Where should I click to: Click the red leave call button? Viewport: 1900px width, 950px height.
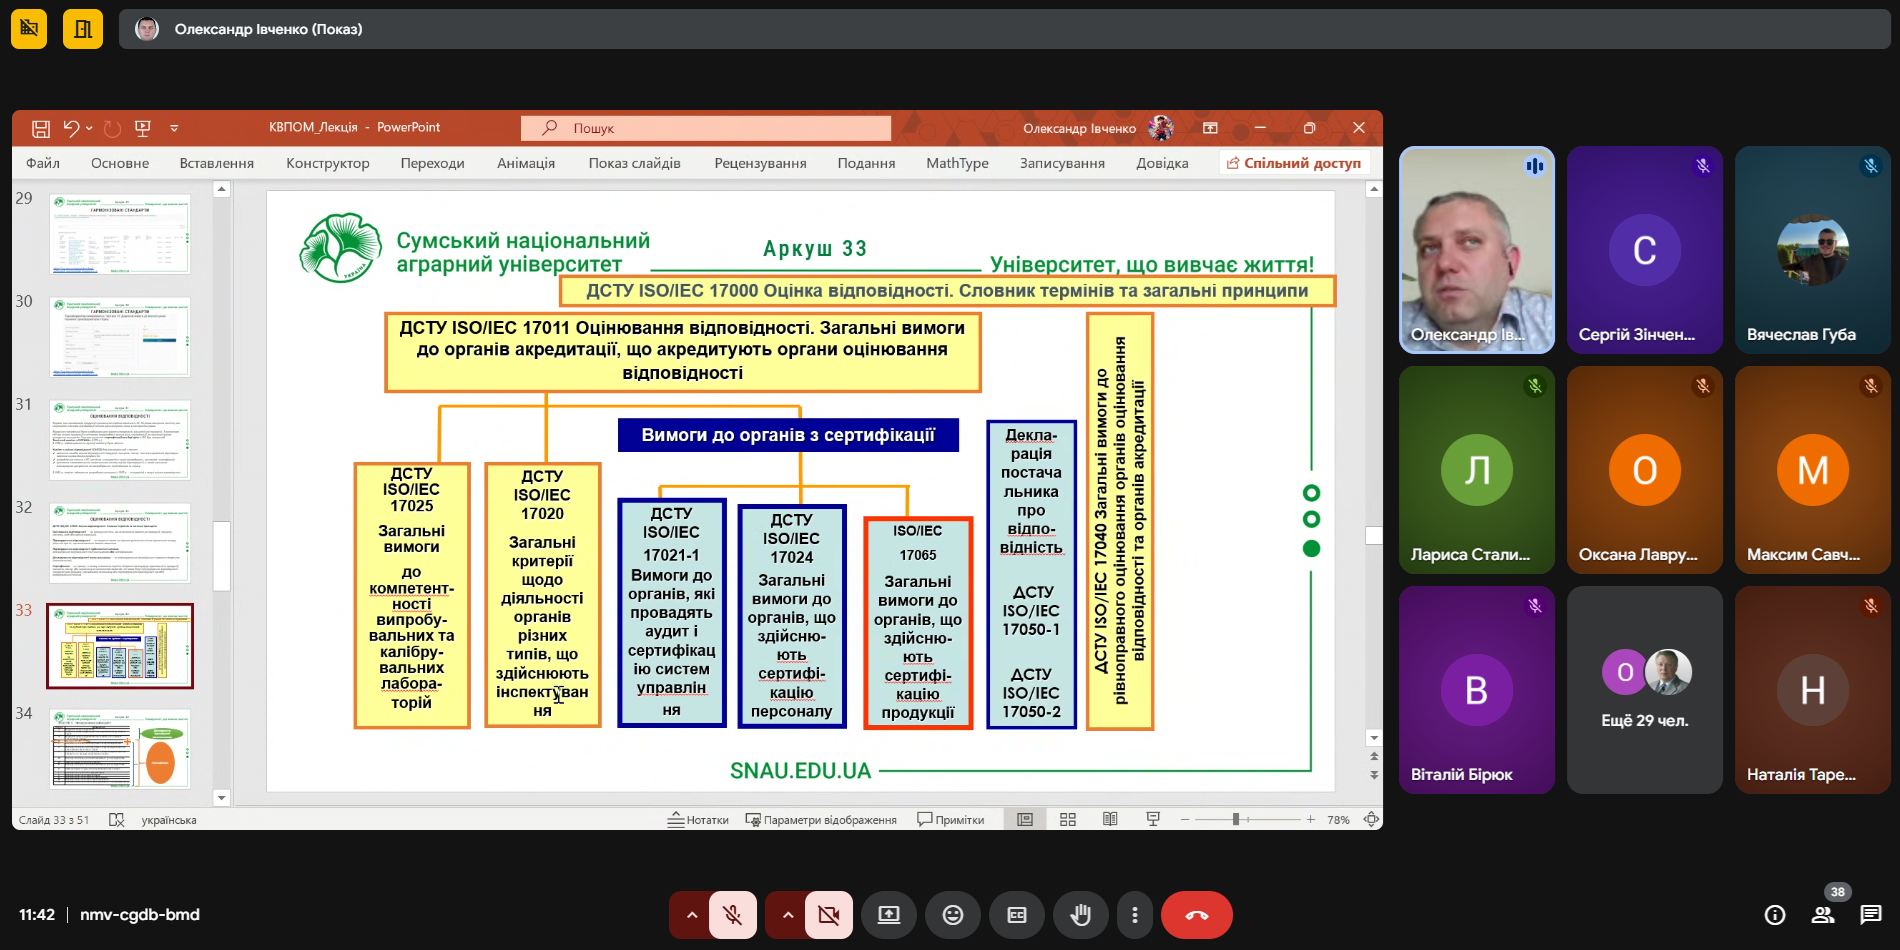tap(1196, 915)
